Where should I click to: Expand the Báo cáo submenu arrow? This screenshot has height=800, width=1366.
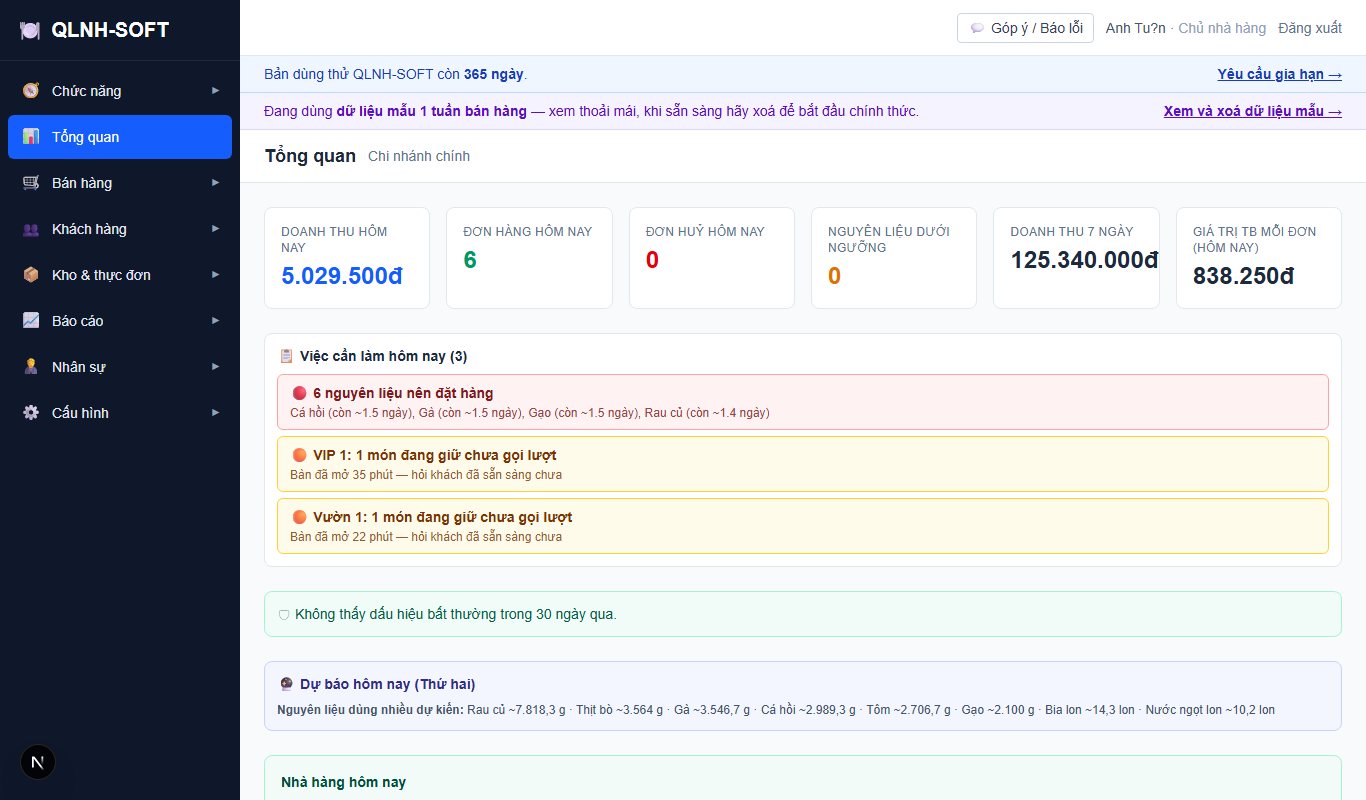coord(215,321)
